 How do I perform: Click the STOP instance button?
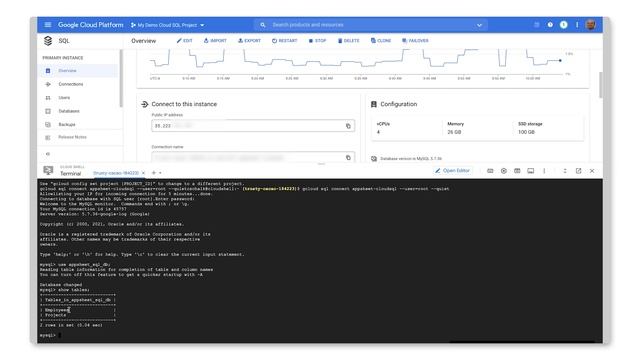tap(318, 41)
